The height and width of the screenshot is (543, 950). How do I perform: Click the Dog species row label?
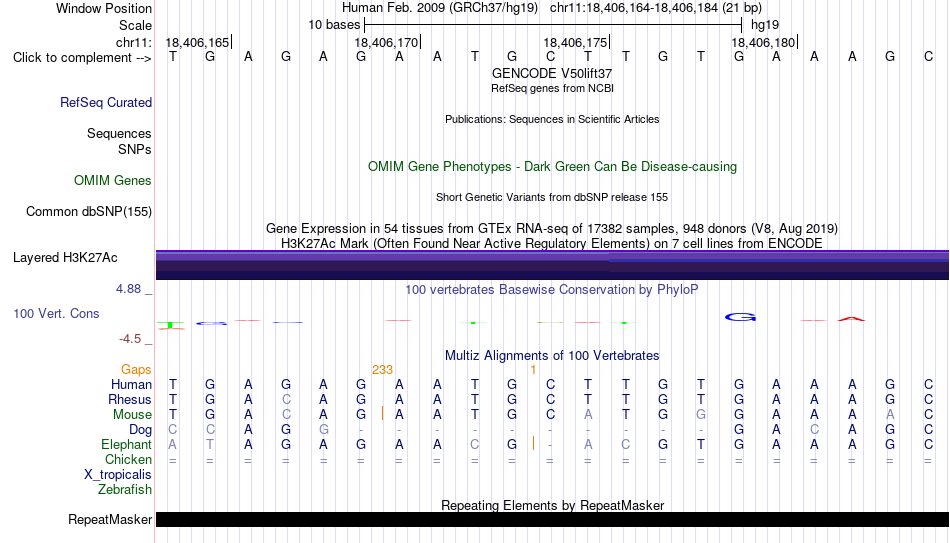click(x=141, y=430)
